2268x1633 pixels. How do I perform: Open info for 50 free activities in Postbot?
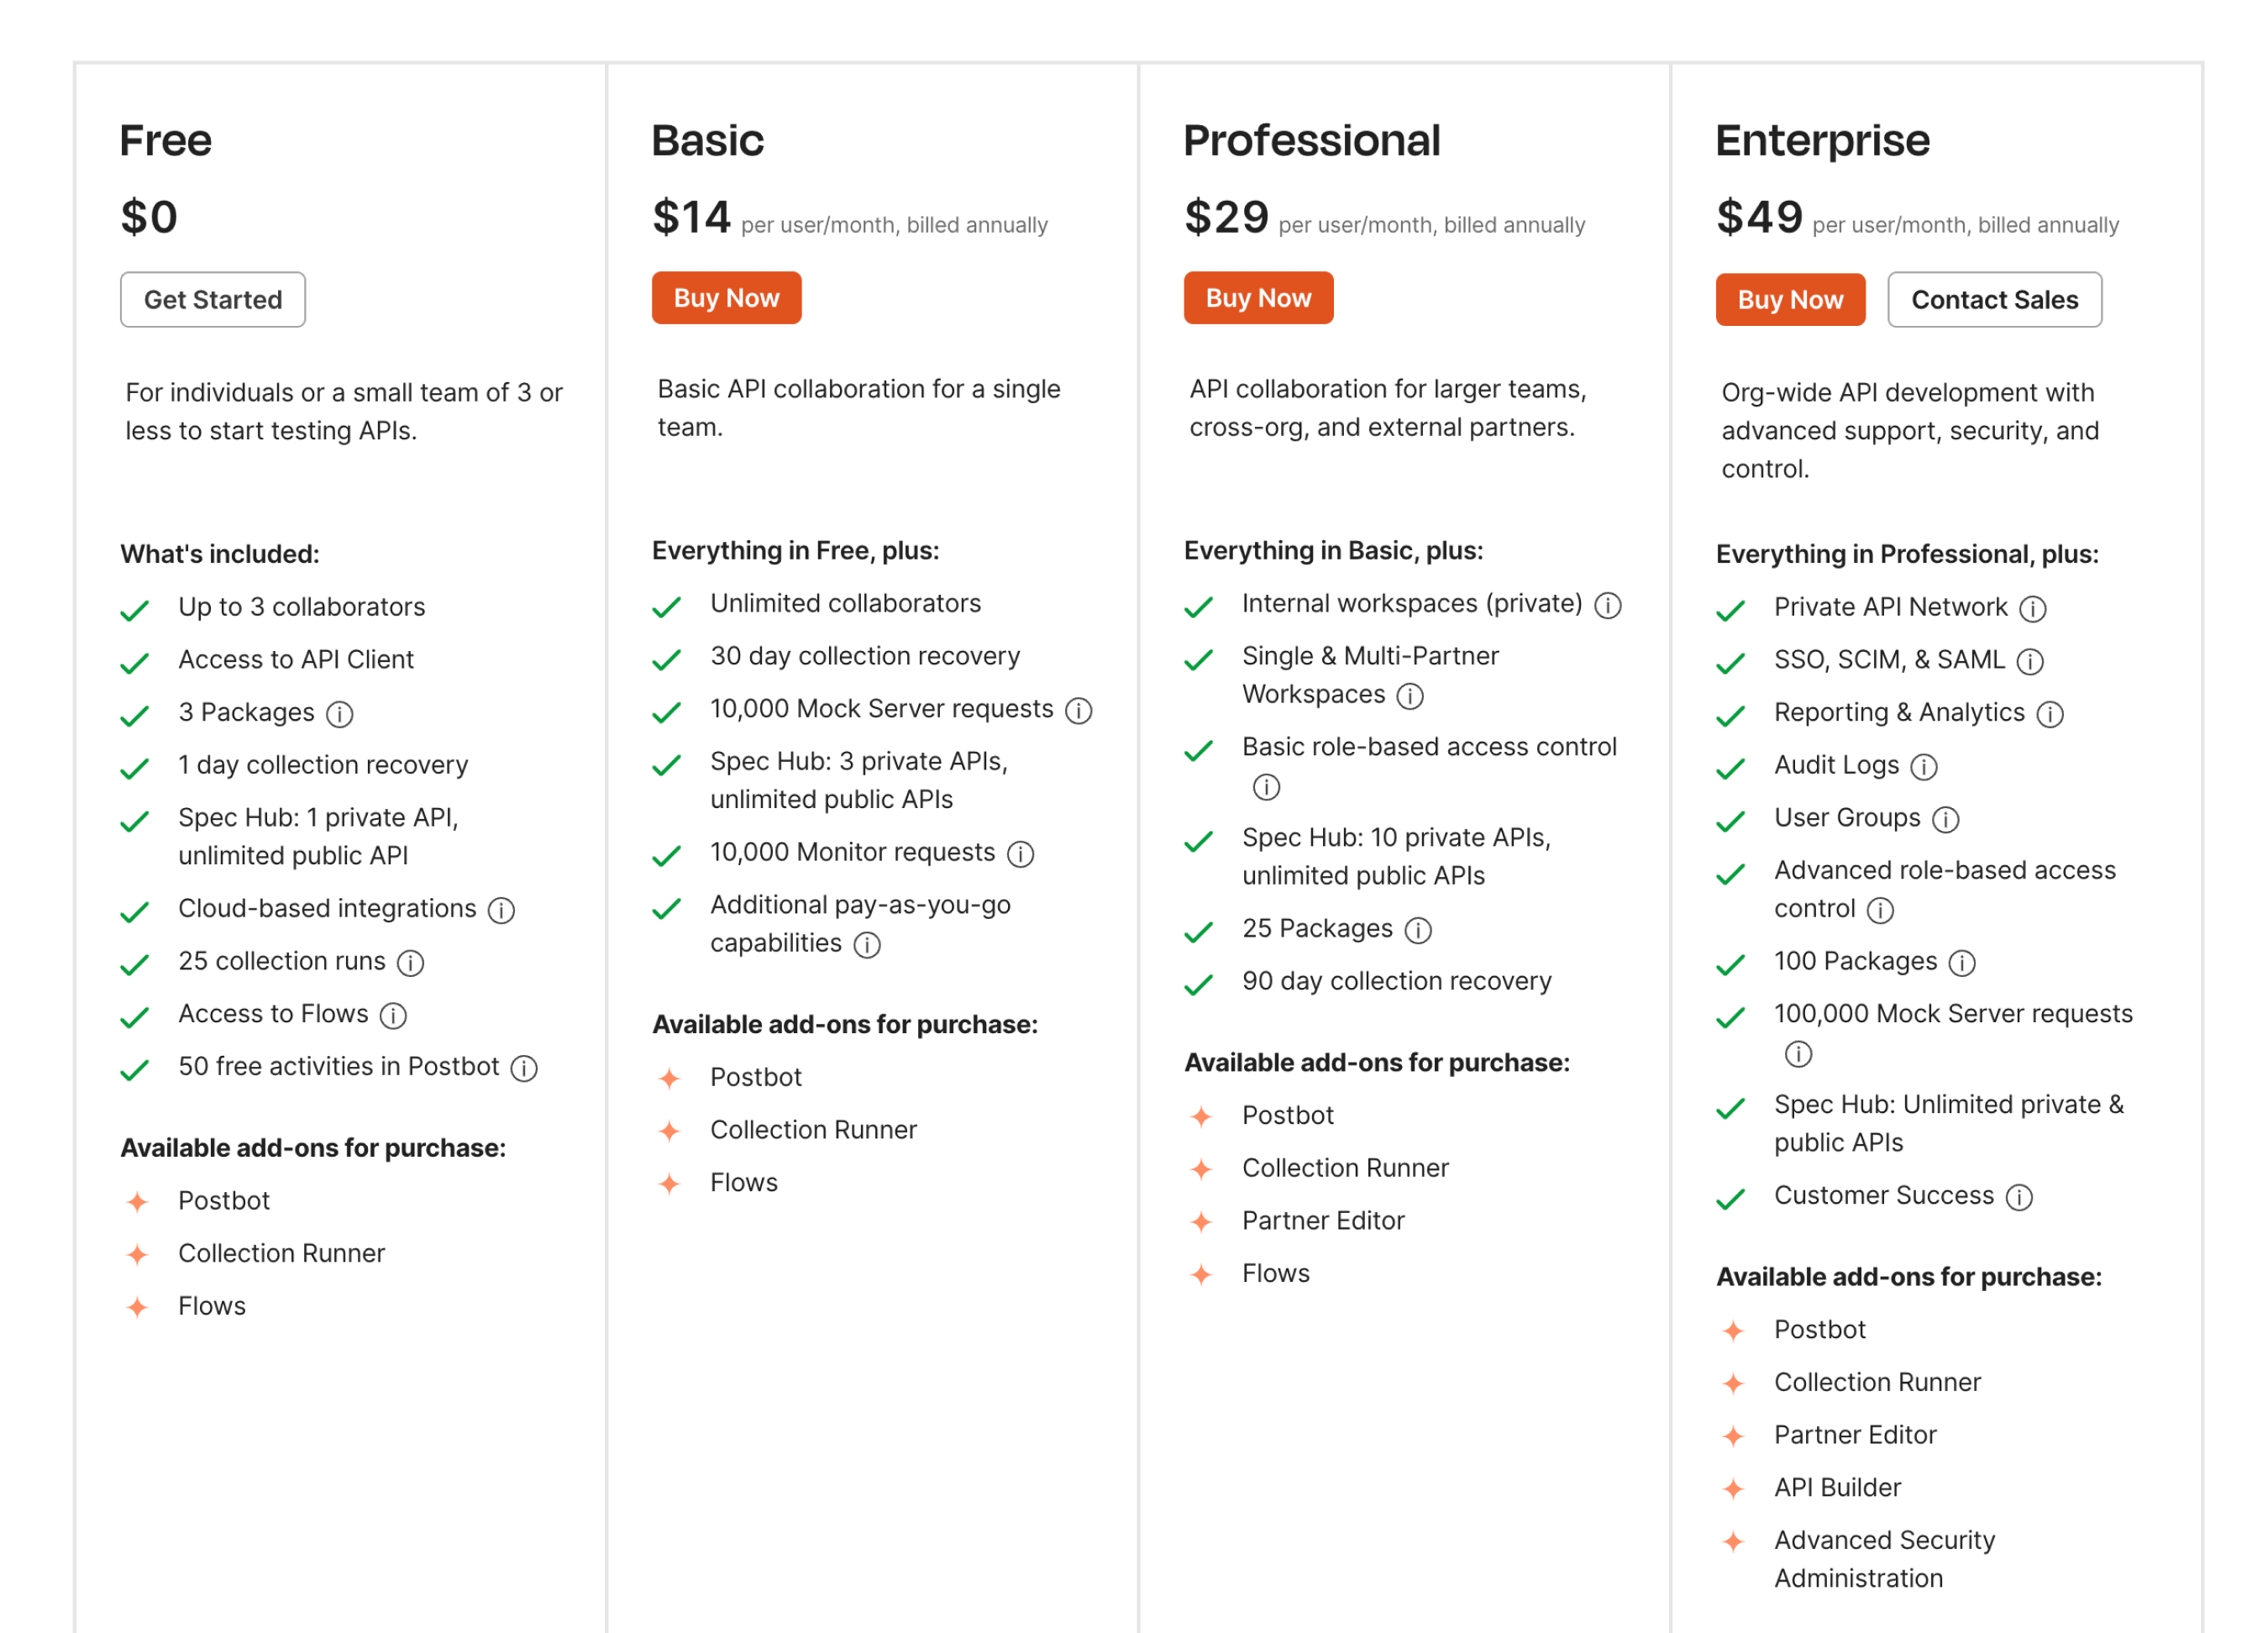pyautogui.click(x=524, y=1068)
